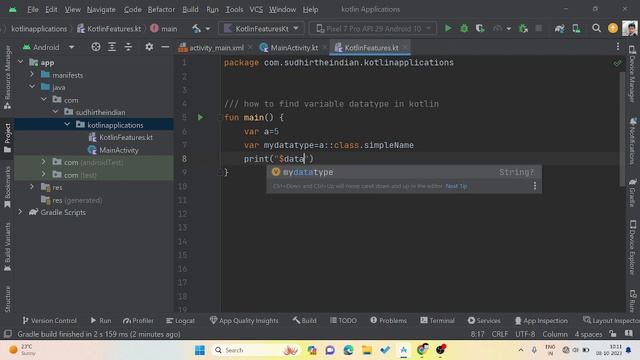The height and width of the screenshot is (360, 640).
Task: Click CRLF line separator in status bar
Action: (500, 334)
